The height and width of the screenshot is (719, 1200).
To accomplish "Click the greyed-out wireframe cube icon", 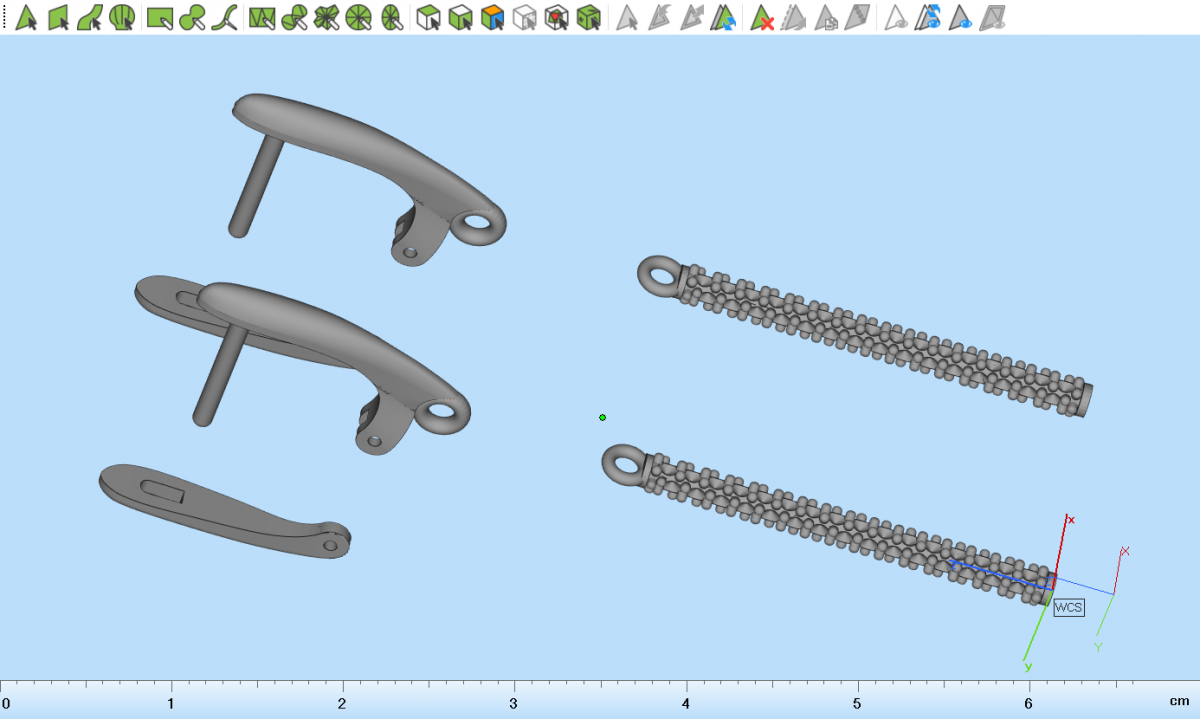I will (525, 17).
